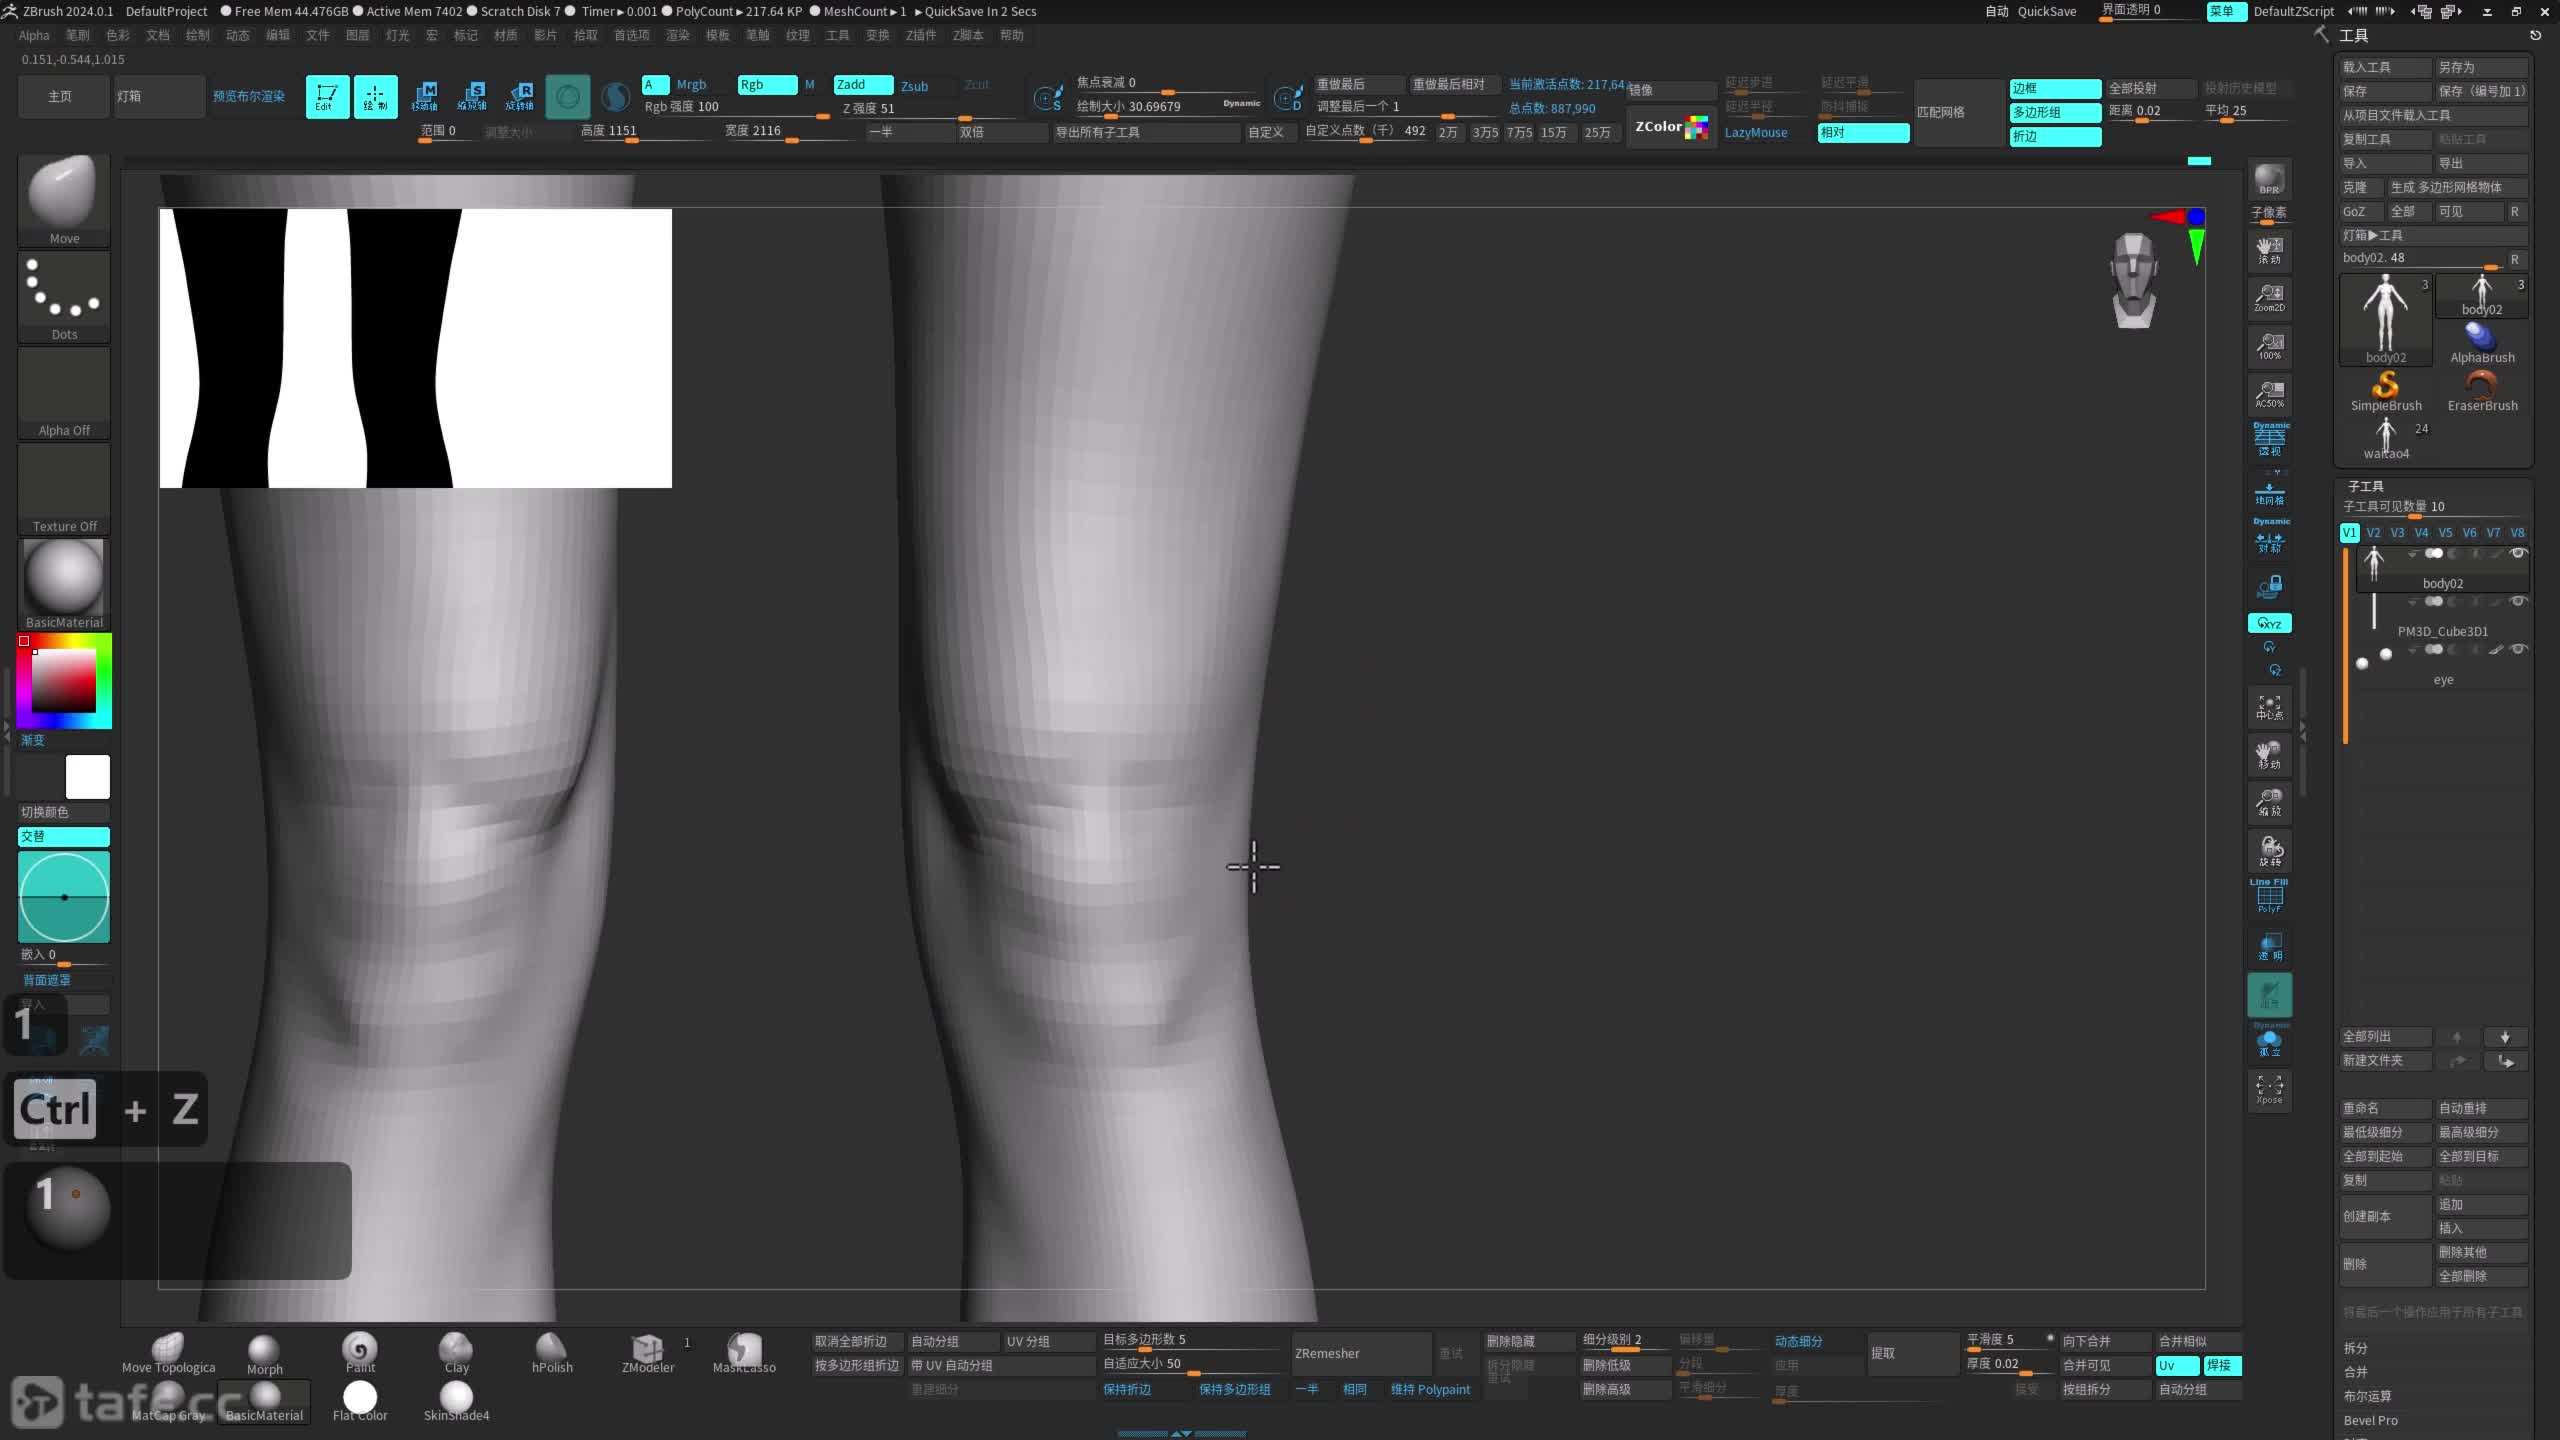Expand the 拆分 split section
Image resolution: width=2560 pixels, height=1440 pixels.
click(x=2355, y=1348)
